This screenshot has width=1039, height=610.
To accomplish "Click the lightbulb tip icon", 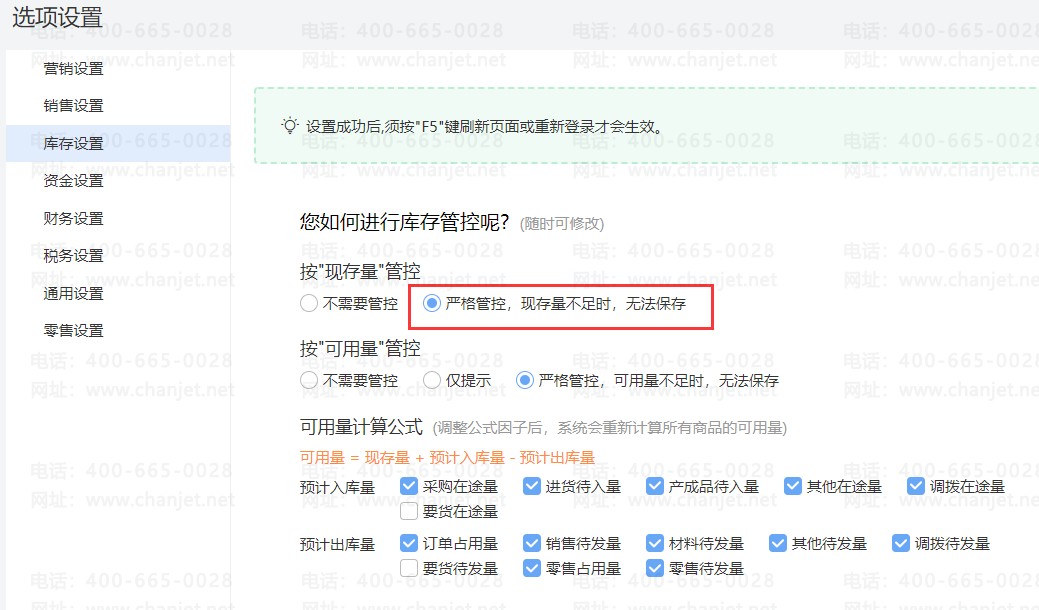I will click(x=290, y=125).
